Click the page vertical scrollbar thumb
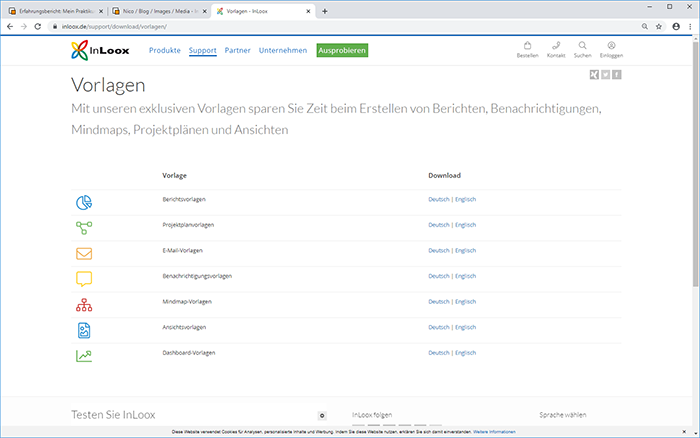This screenshot has height=438, width=700. pos(695,164)
